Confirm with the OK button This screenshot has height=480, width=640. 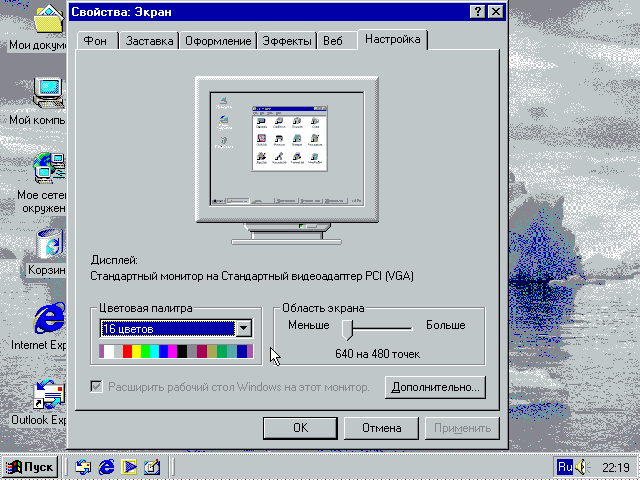pyautogui.click(x=300, y=428)
